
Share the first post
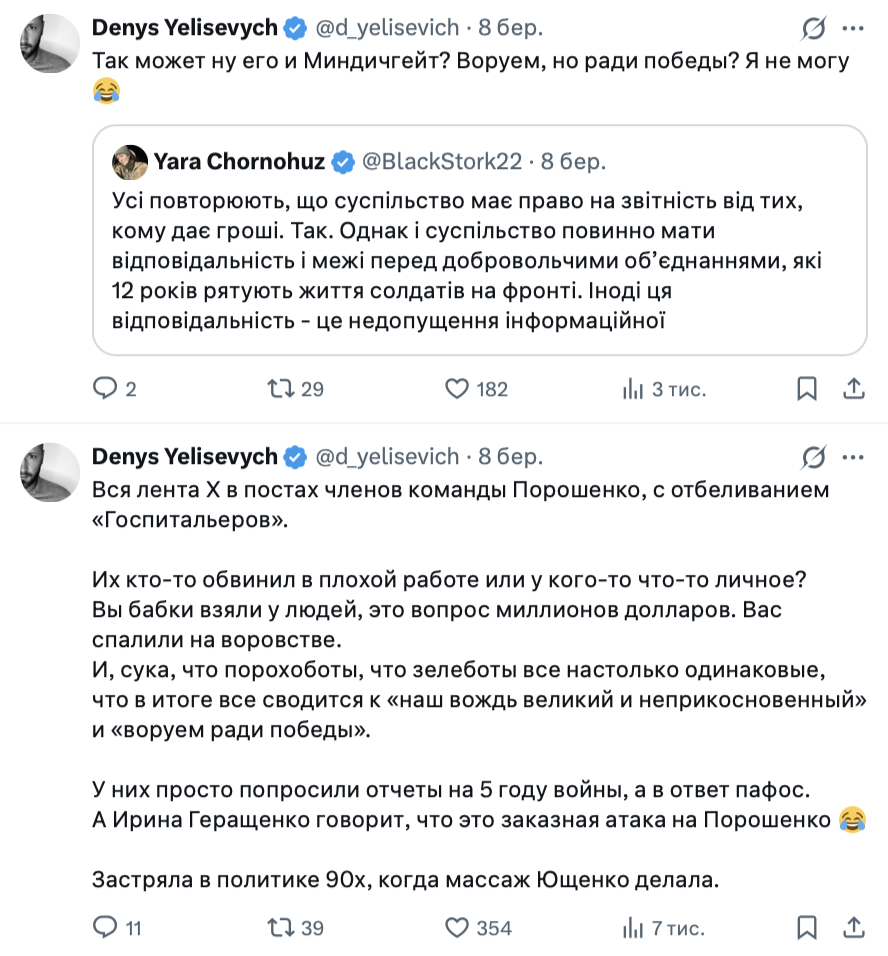(x=853, y=389)
